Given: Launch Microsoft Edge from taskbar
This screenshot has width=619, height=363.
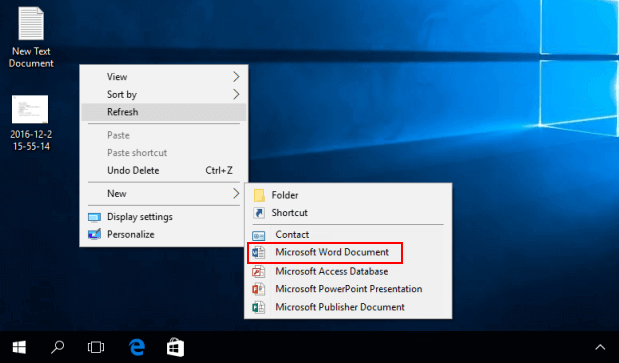Looking at the screenshot, I should tap(137, 347).
